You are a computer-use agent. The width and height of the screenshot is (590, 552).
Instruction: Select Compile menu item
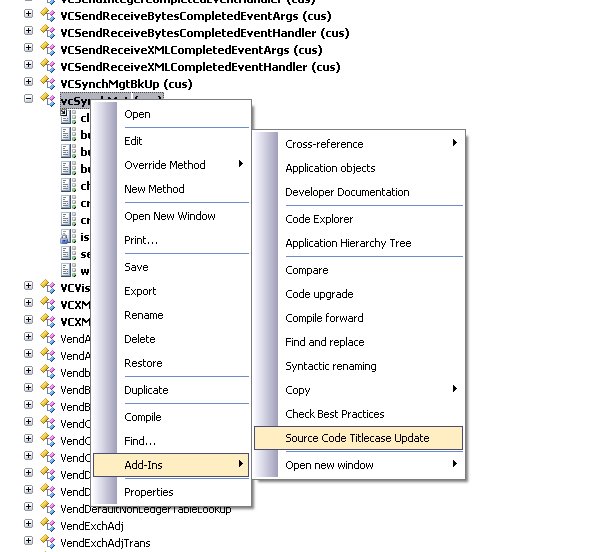pos(171,417)
